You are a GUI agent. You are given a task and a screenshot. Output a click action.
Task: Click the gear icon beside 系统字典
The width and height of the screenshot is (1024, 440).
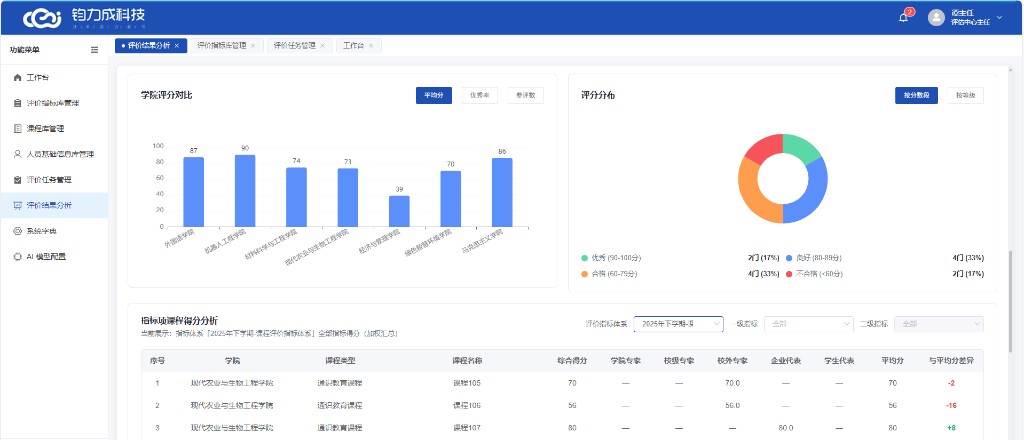point(18,231)
